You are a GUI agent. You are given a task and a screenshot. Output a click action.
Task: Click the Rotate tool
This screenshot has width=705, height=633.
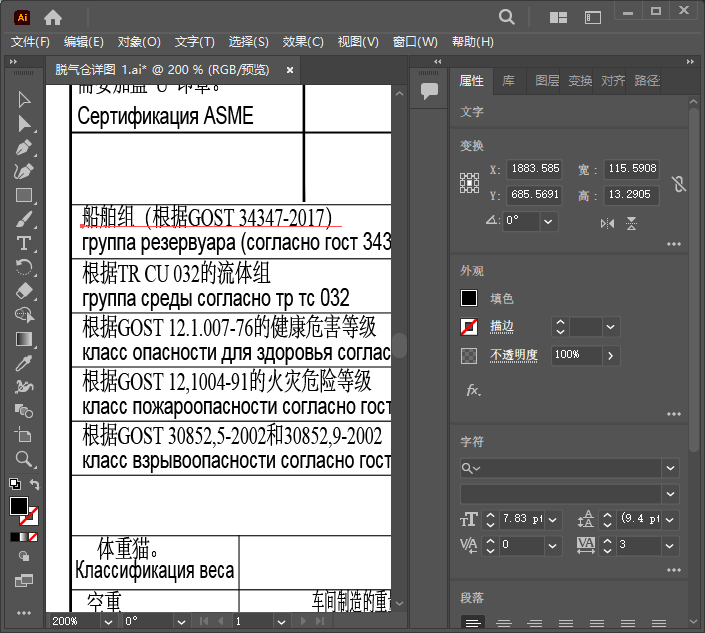[x=24, y=267]
